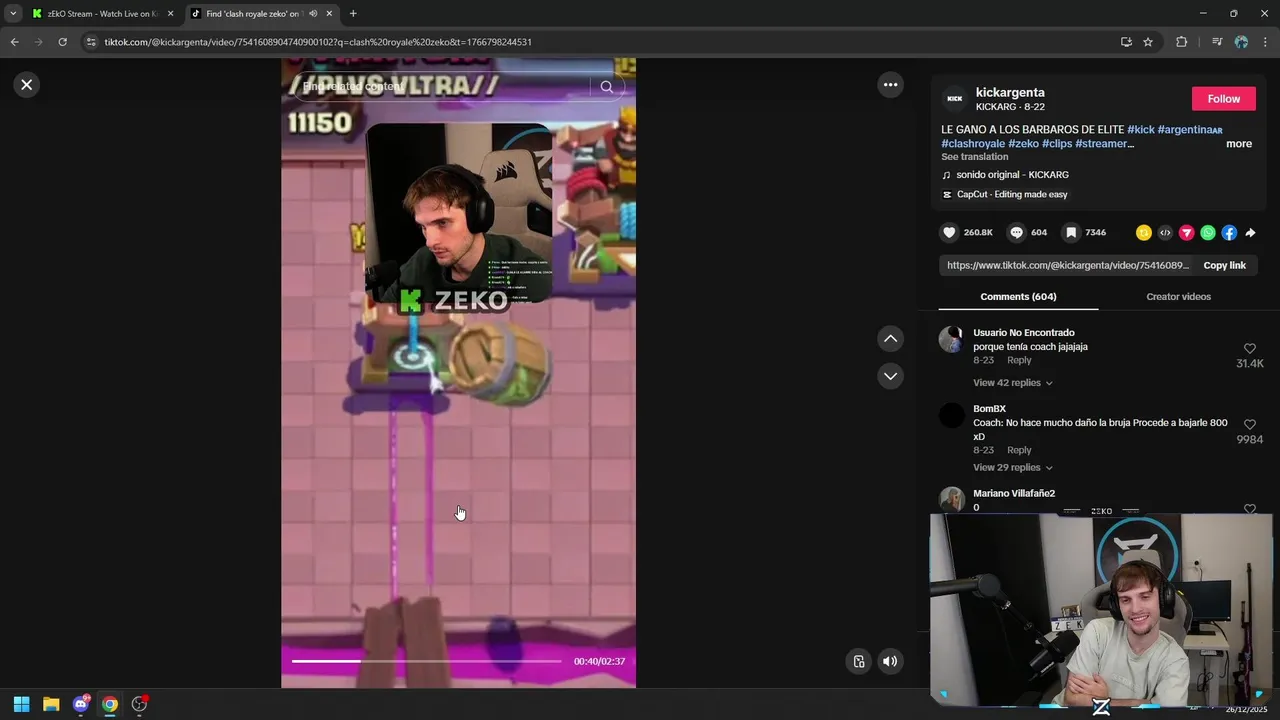The height and width of the screenshot is (720, 1280).
Task: Open more share options arrow
Action: tap(1250, 233)
